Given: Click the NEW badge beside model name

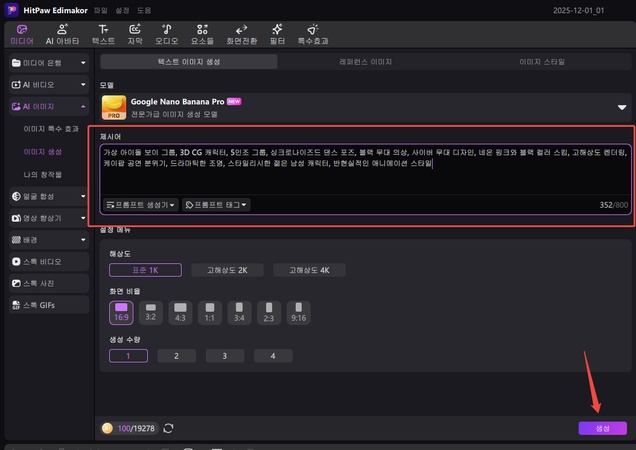Looking at the screenshot, I should pyautogui.click(x=234, y=101).
